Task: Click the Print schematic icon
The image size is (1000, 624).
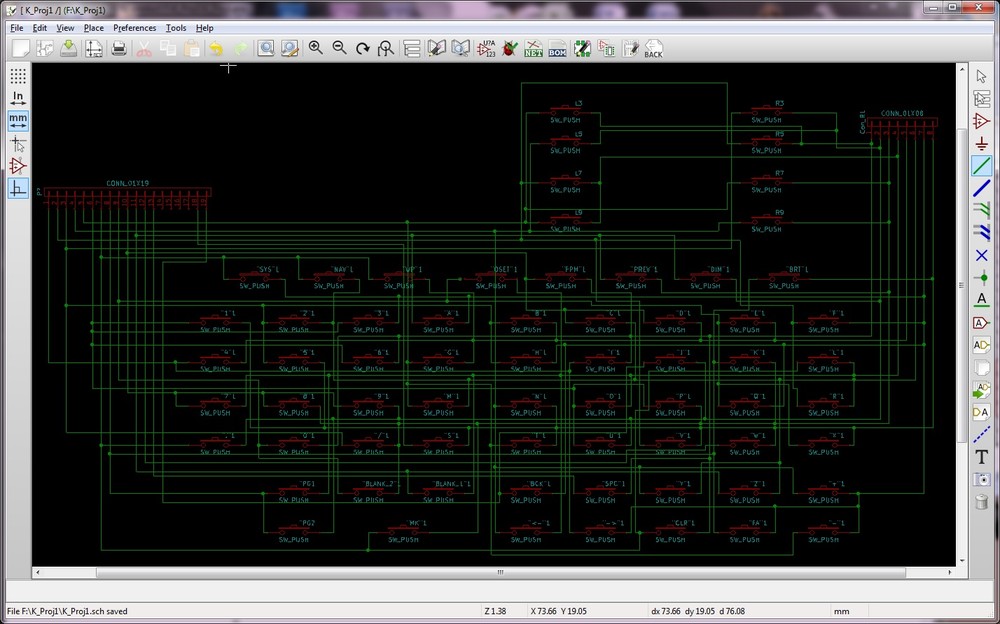Action: tap(119, 48)
